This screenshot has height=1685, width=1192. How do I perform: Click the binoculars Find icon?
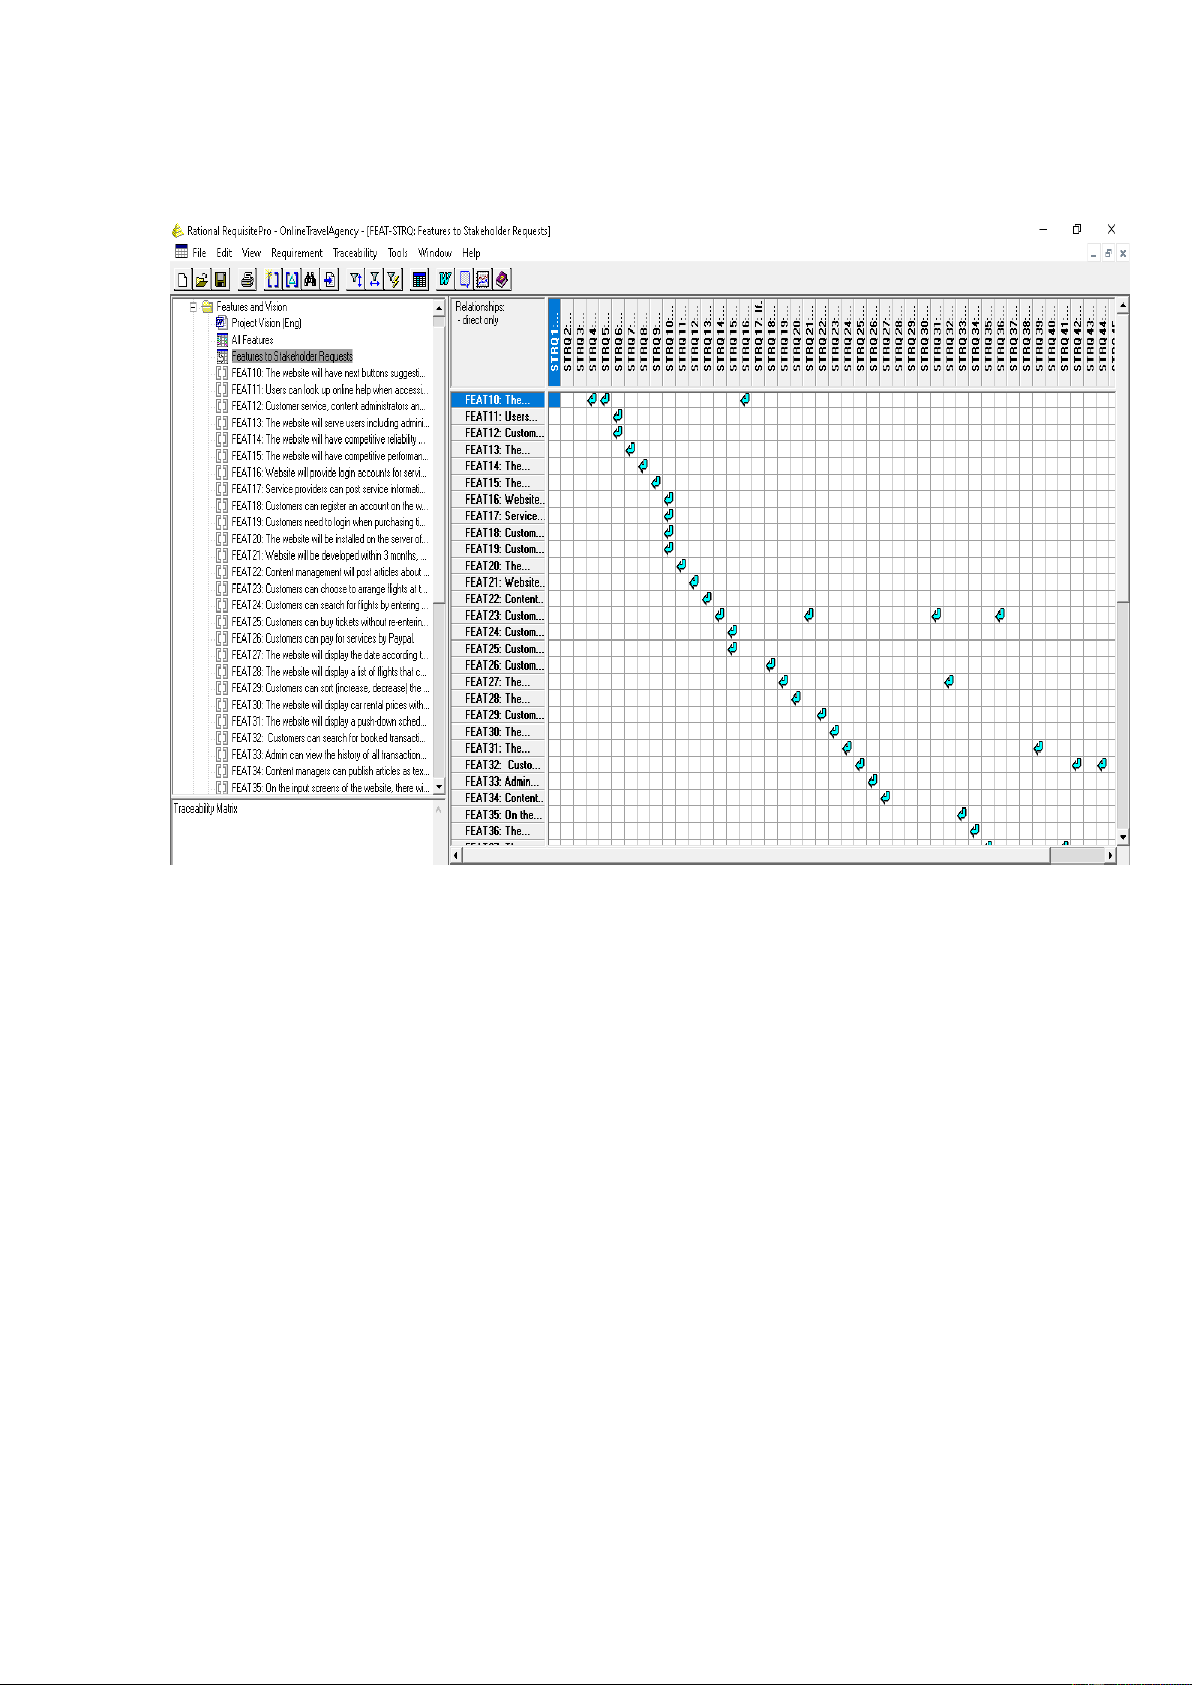310,280
